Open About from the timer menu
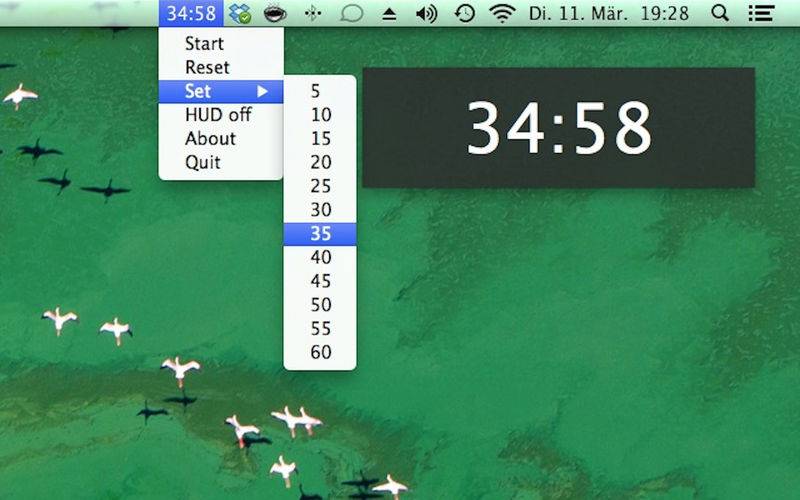800x500 pixels. [x=221, y=139]
